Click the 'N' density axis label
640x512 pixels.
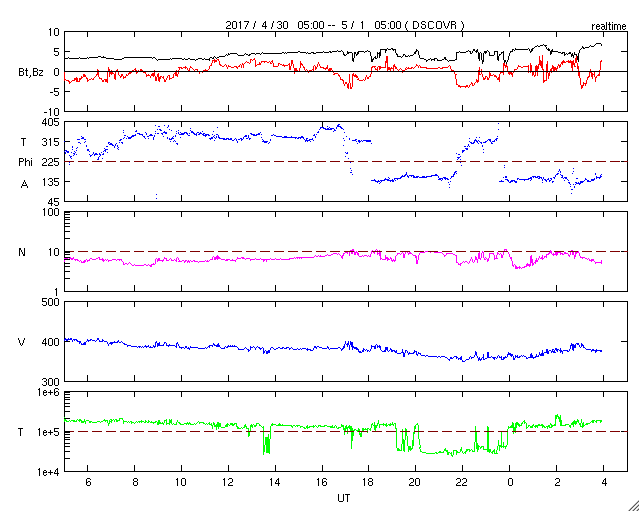click(22, 252)
